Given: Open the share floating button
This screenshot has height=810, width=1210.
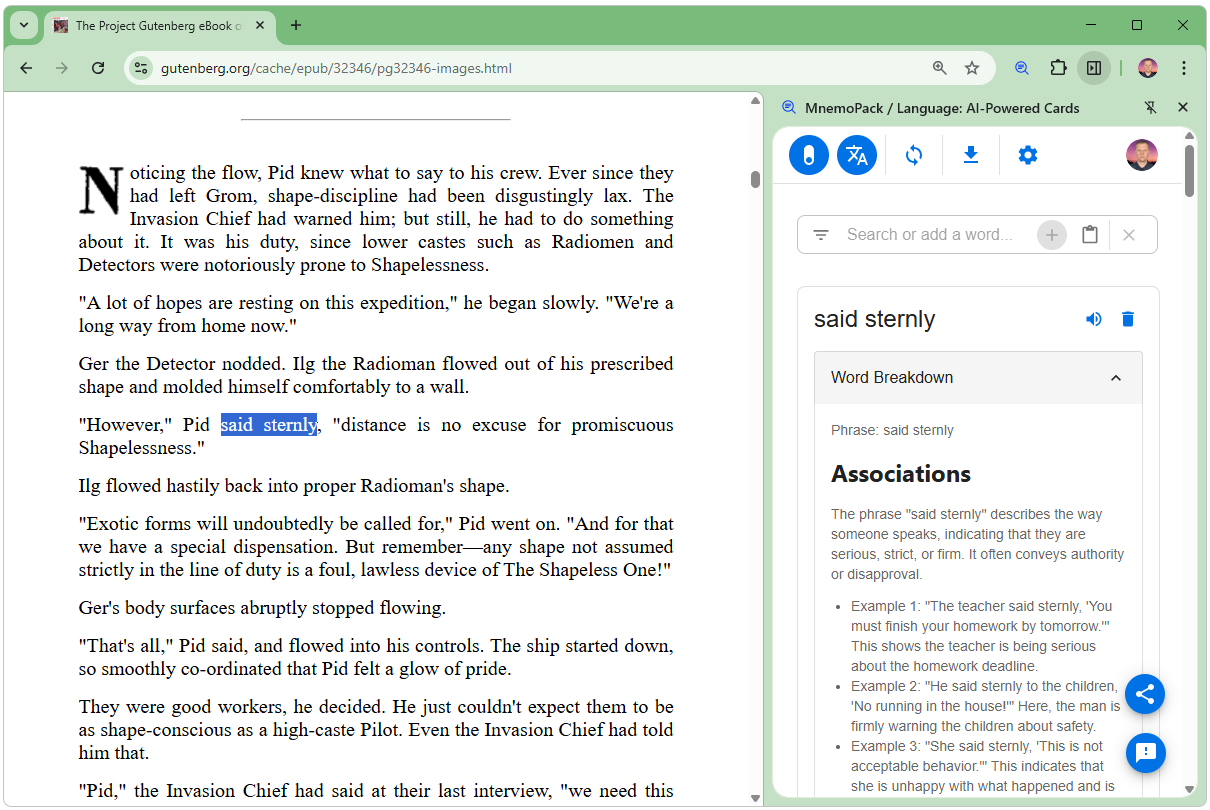Looking at the screenshot, I should click(x=1145, y=694).
